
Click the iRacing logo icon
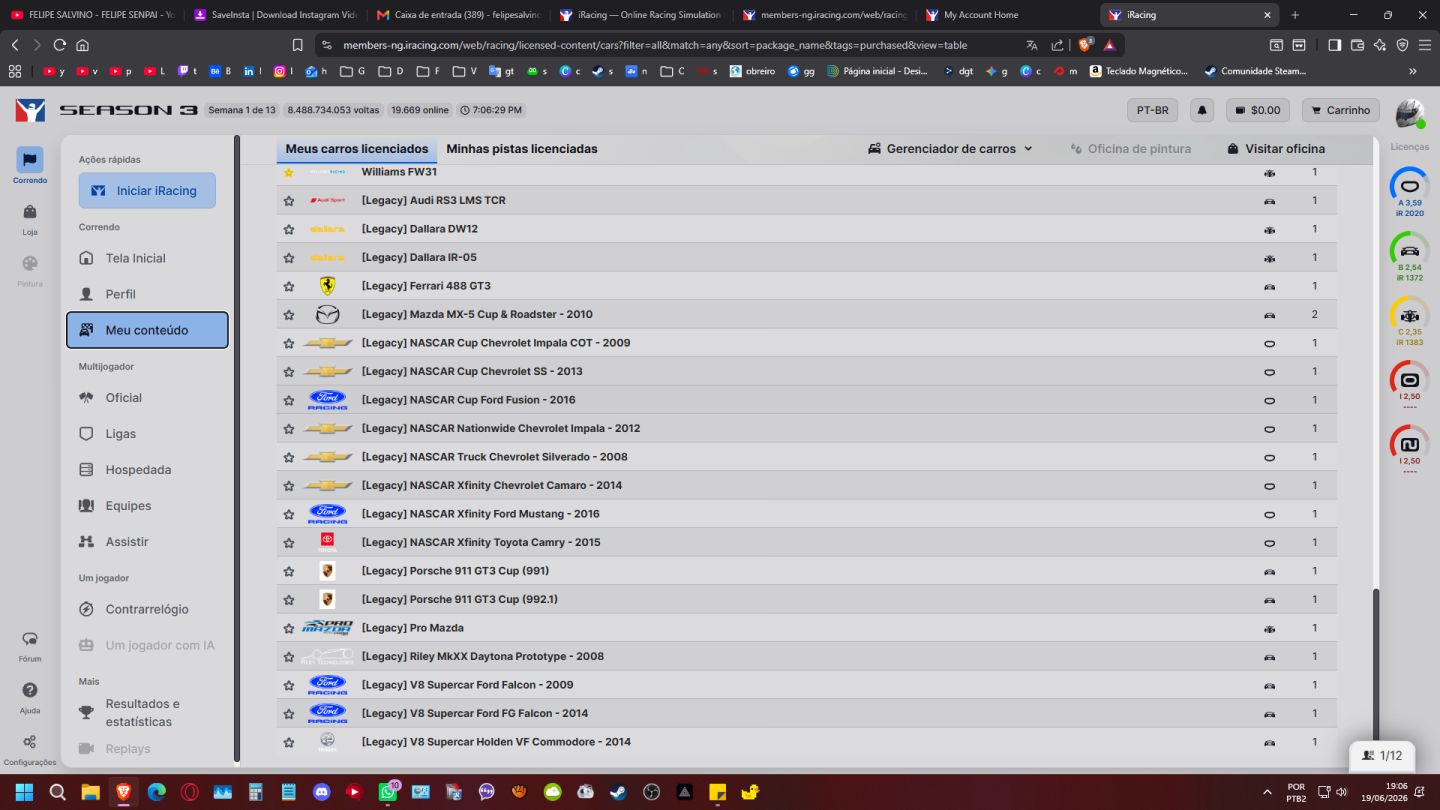coord(30,110)
